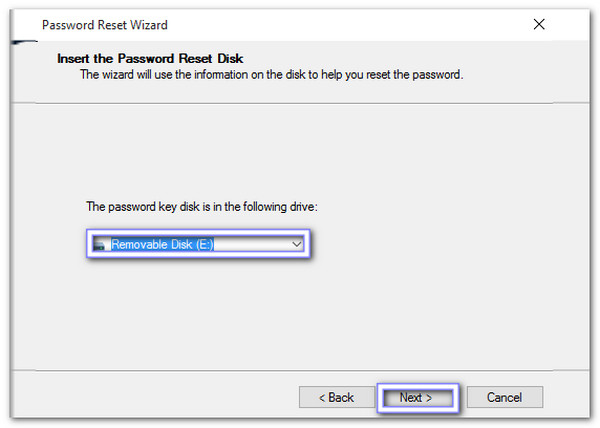
Task: Click the wizard description sentence under the heading
Action: 270,75
